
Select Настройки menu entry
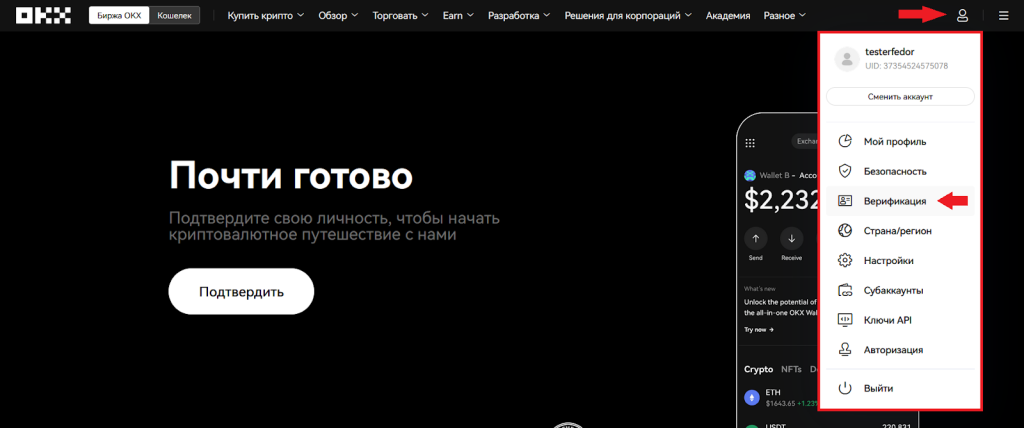[900, 260]
